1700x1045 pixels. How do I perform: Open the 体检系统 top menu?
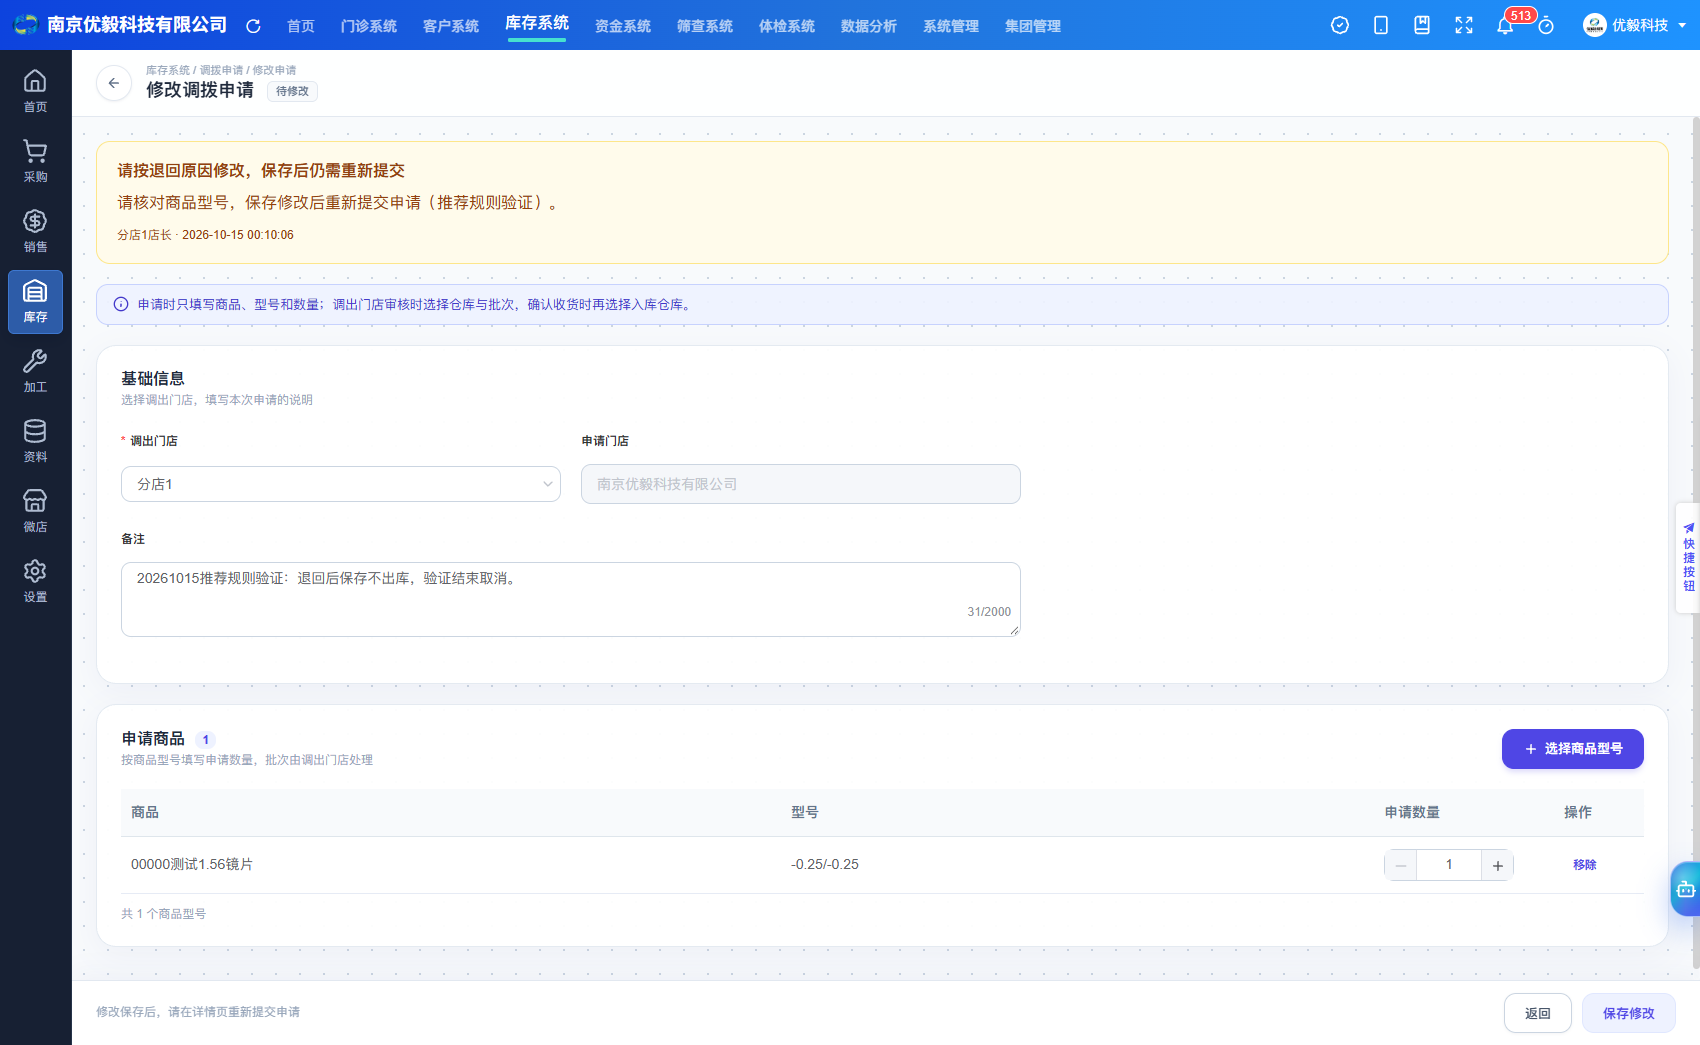(787, 26)
